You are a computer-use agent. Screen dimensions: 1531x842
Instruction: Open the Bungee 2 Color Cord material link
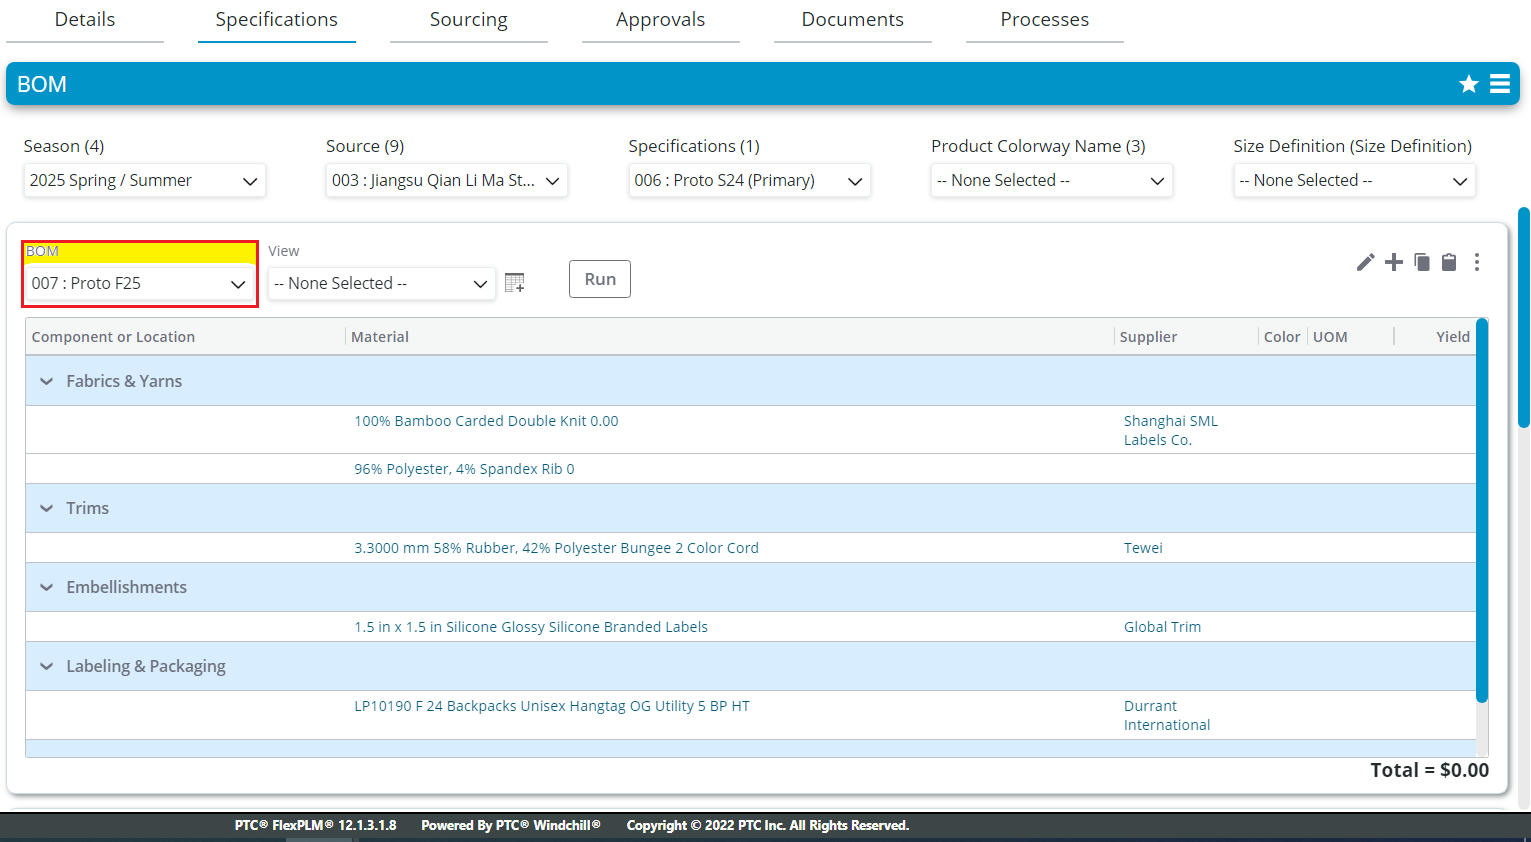click(x=556, y=548)
